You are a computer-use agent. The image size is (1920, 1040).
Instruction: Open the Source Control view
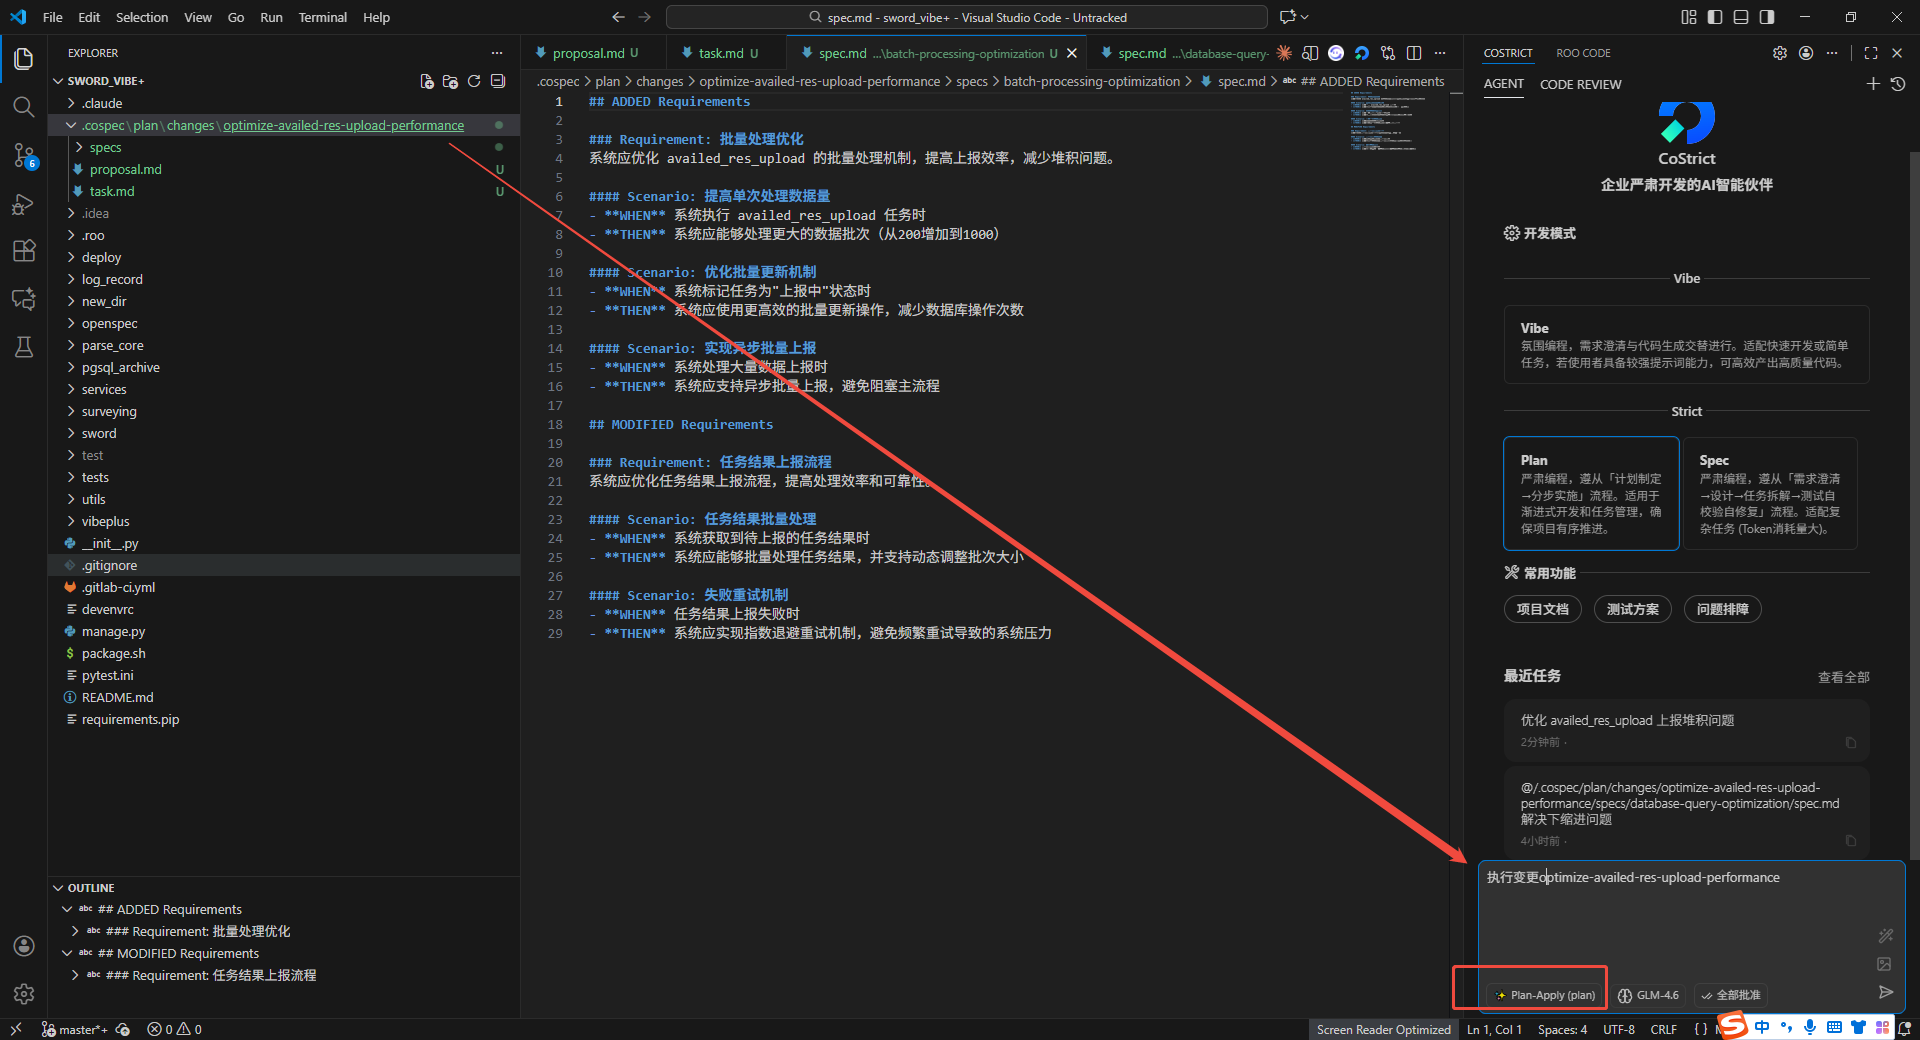(24, 155)
